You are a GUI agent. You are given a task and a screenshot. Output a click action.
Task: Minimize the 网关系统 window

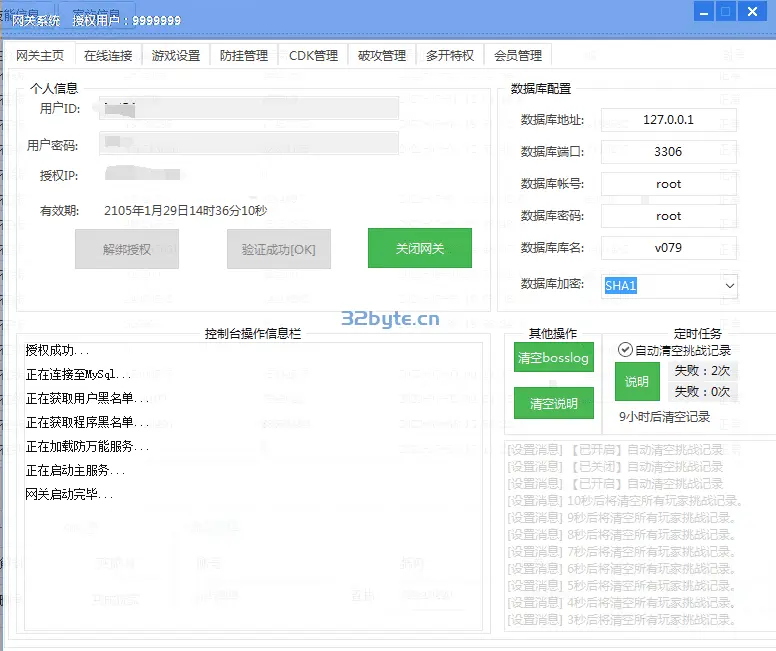click(704, 11)
